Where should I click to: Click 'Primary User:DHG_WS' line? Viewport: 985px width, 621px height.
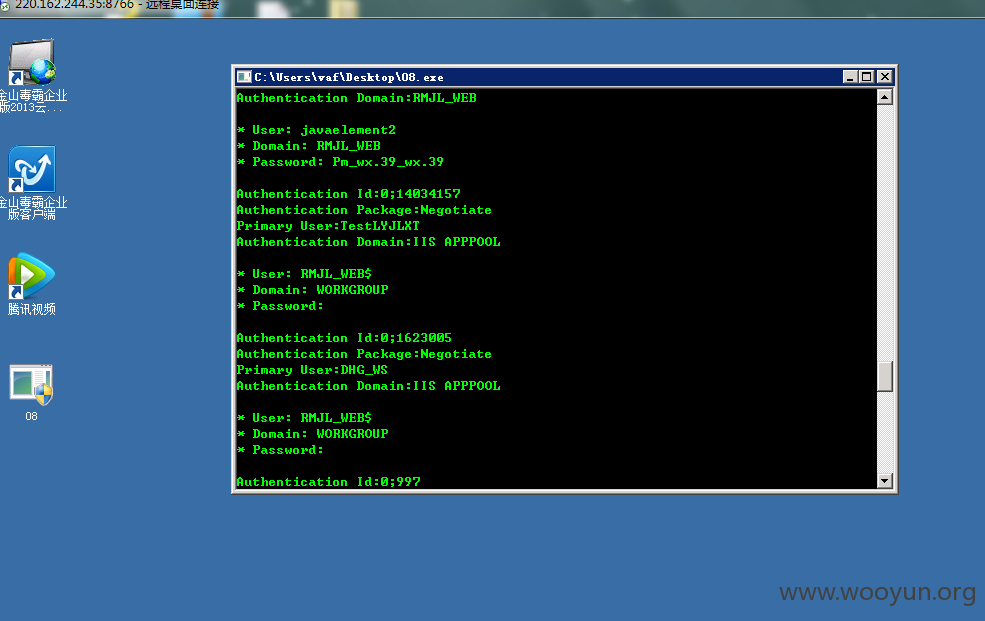[x=312, y=370]
